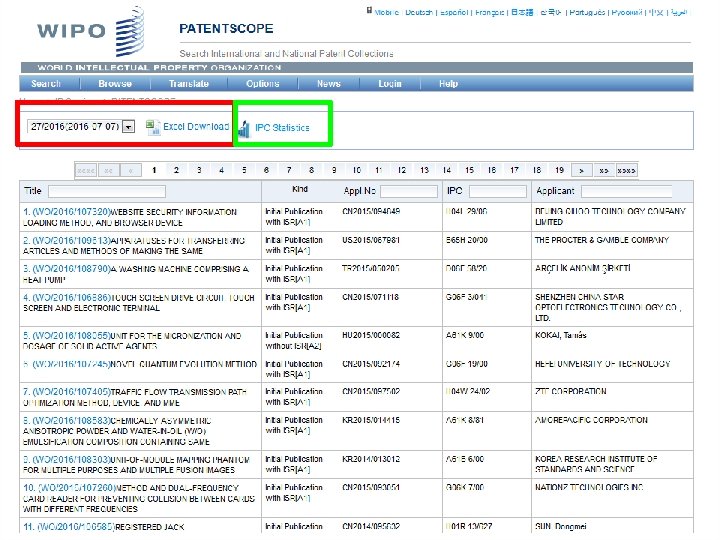Viewport: 720px width, 540px height.
Task: Click applicant KOKAI, Tamás
Action: pyautogui.click(x=561, y=336)
